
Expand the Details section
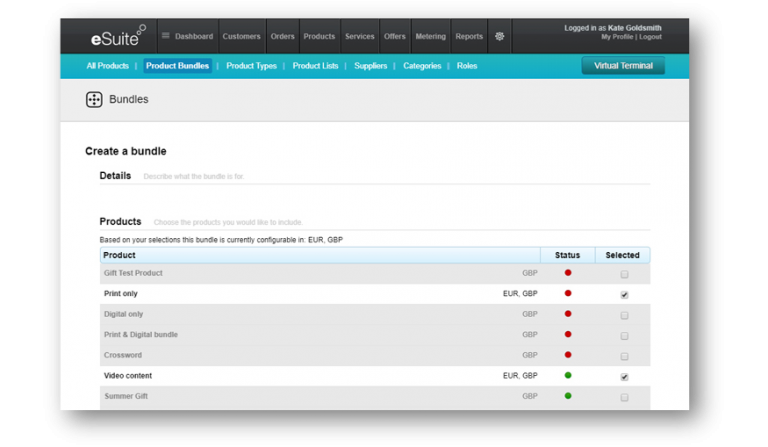click(x=115, y=176)
